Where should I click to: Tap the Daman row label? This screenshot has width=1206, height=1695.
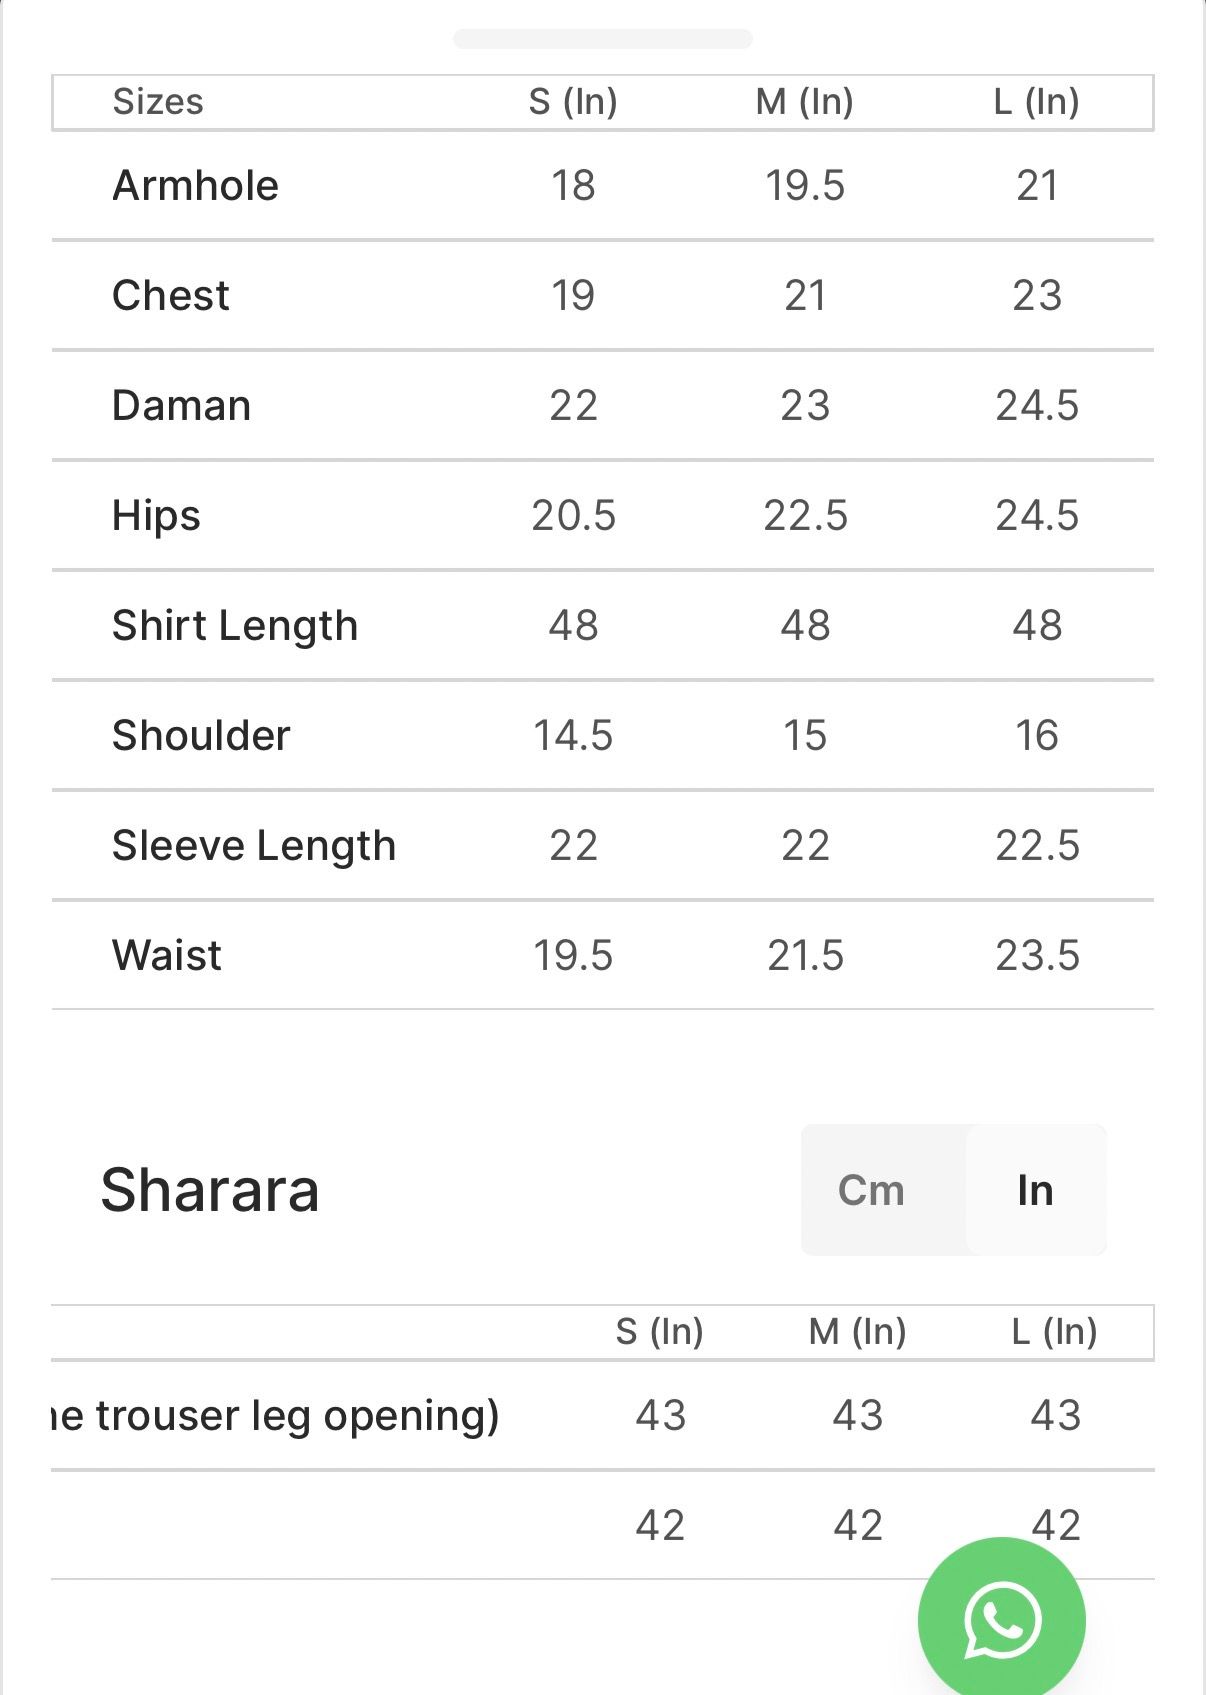click(x=182, y=406)
